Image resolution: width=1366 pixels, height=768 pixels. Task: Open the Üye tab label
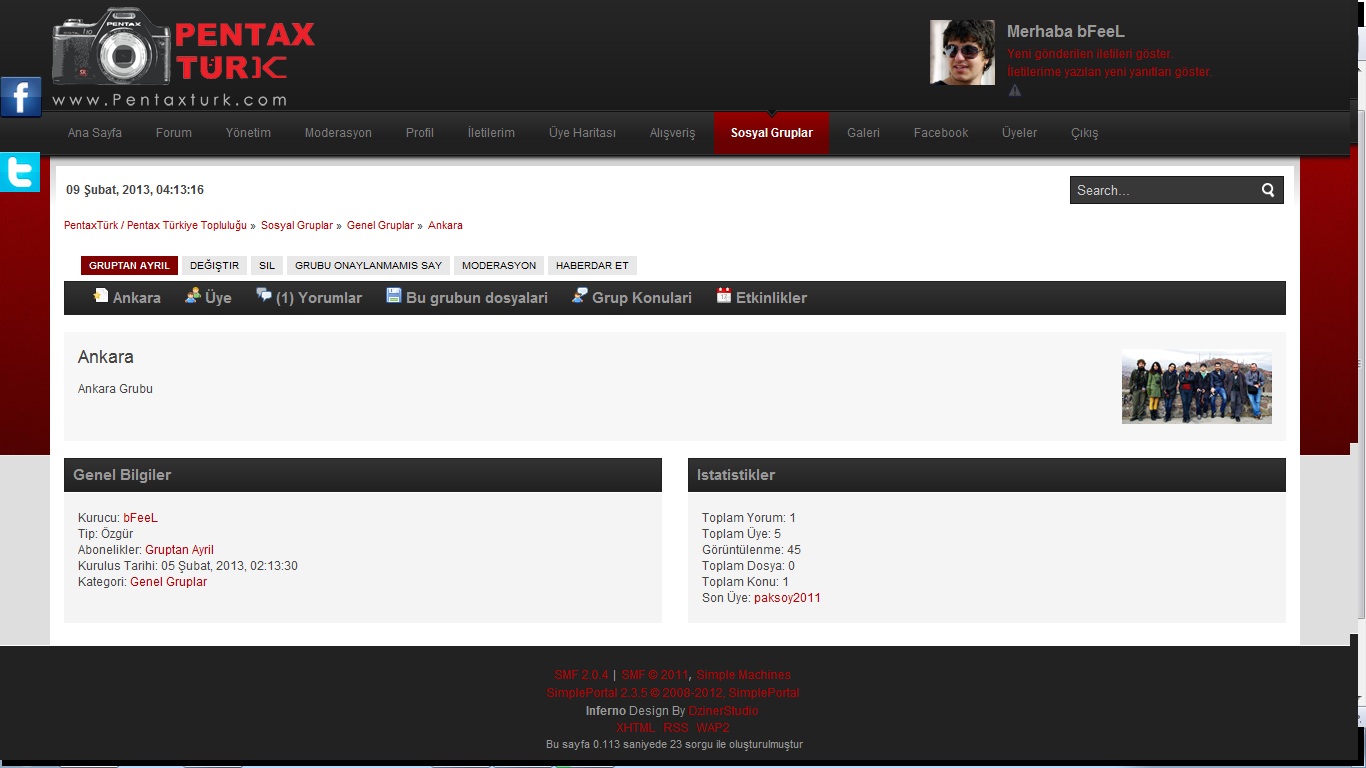[218, 298]
